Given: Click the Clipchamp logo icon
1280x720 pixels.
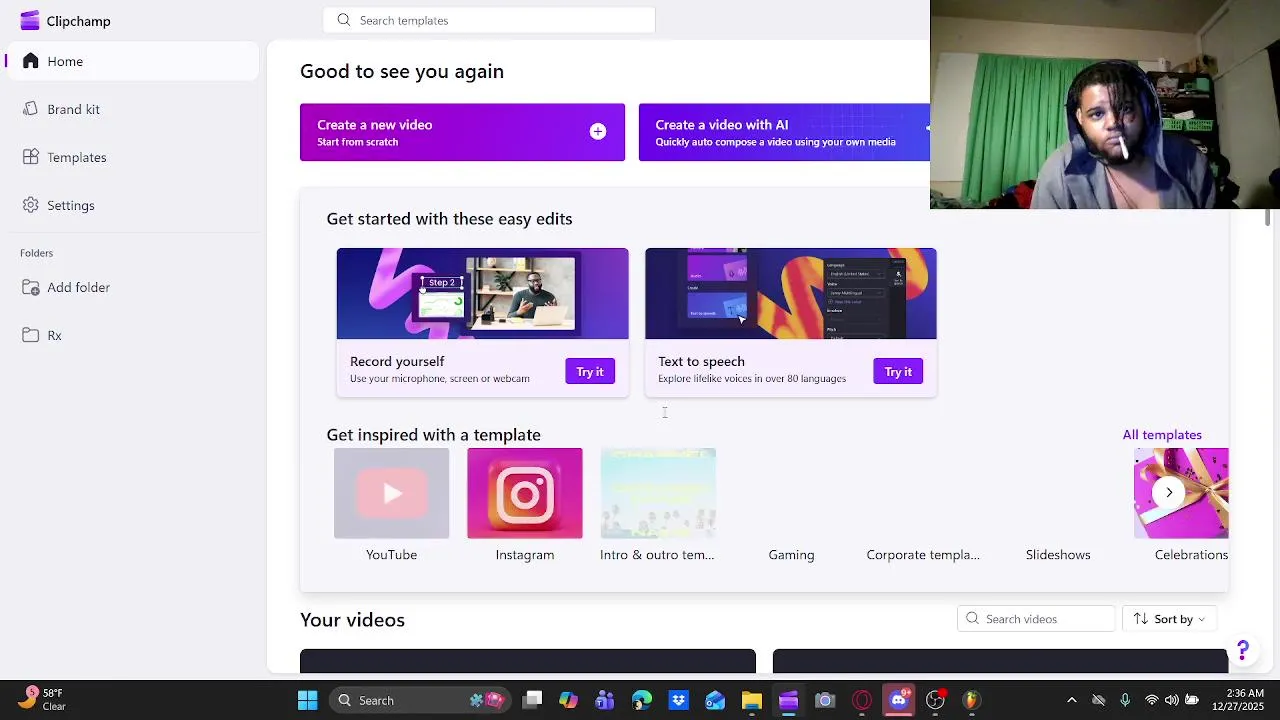Looking at the screenshot, I should tap(29, 20).
